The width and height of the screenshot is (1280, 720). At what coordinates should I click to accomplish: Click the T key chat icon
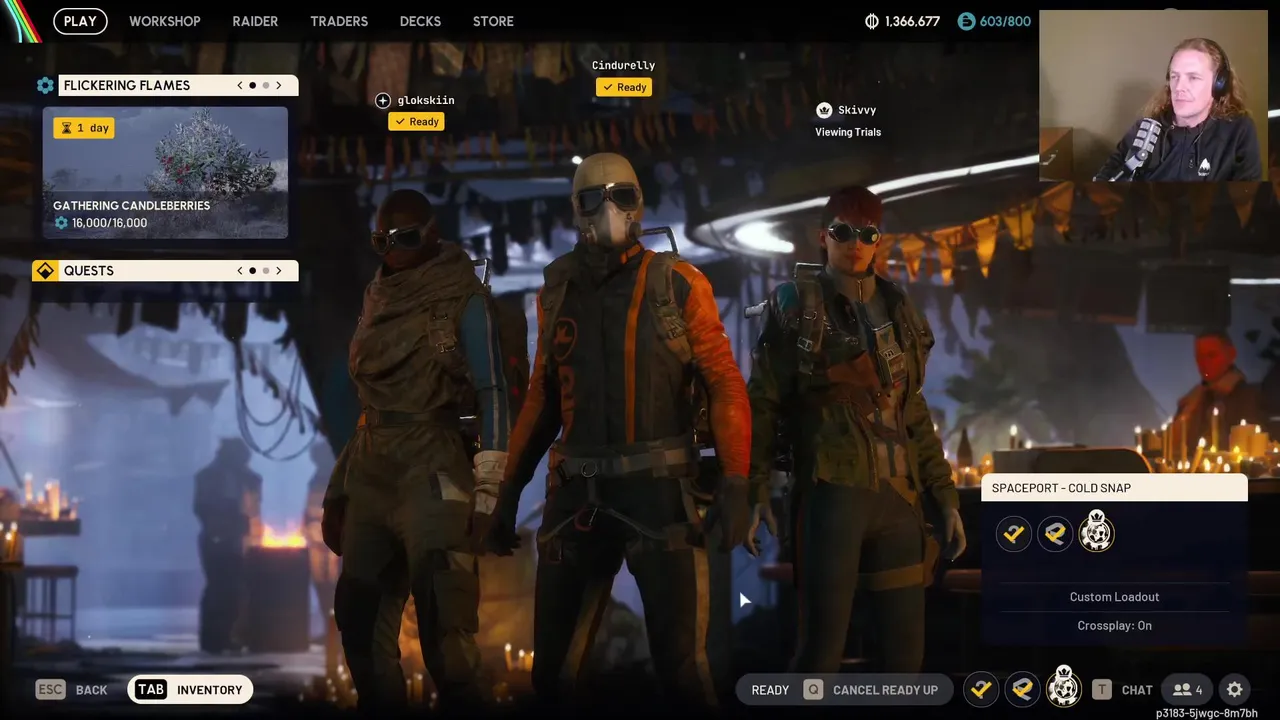[x=1101, y=690]
